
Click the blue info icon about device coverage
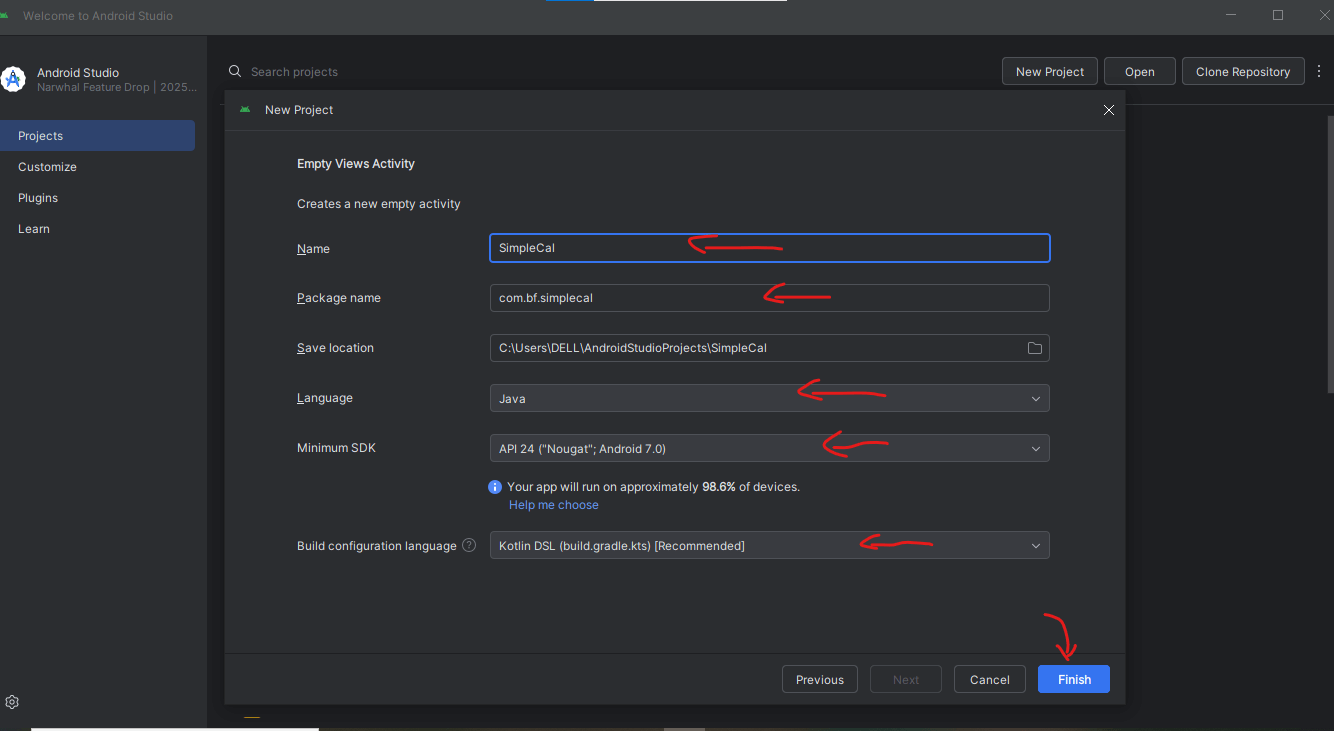(494, 487)
